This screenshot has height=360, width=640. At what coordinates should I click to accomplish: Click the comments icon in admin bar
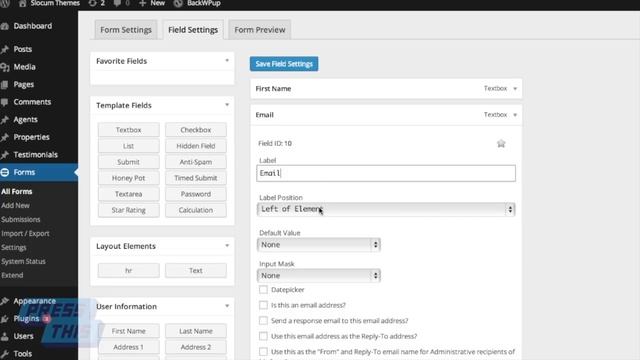117,3
